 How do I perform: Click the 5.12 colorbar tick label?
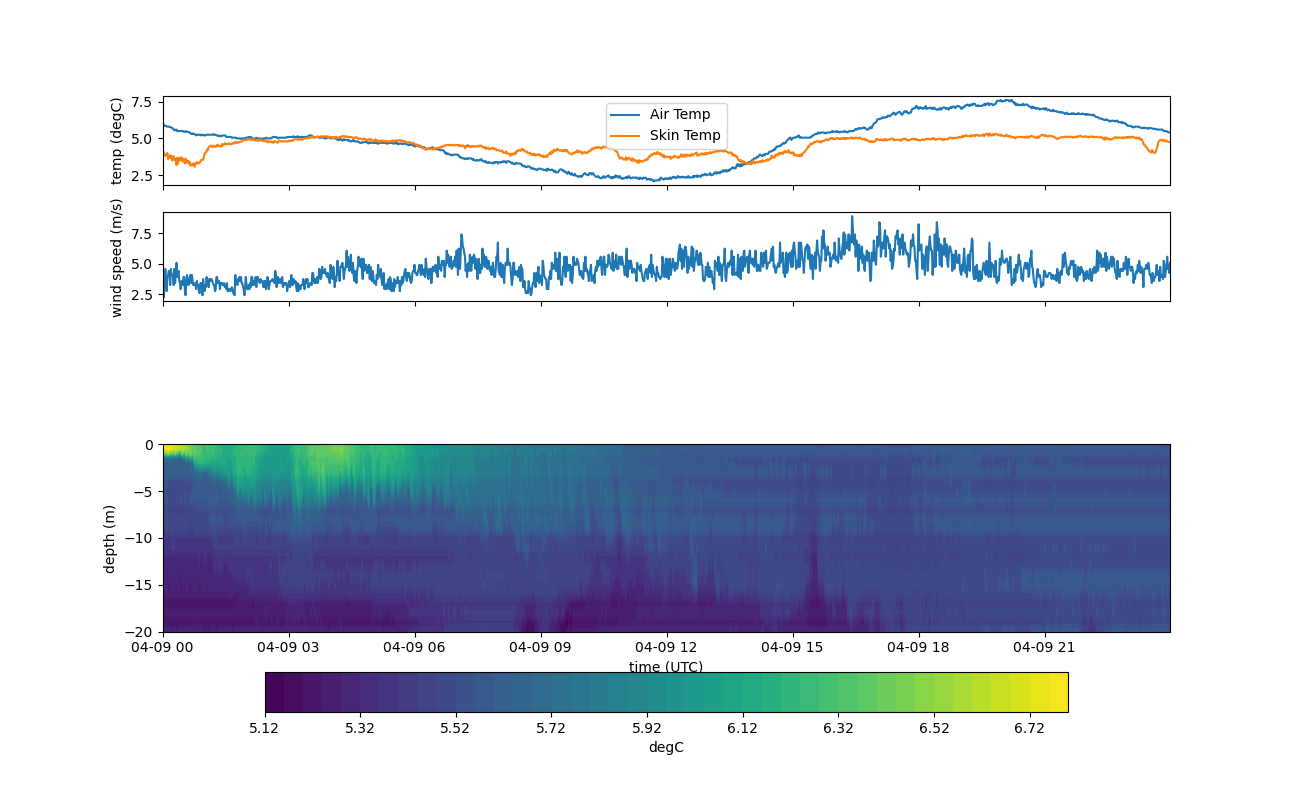[265, 728]
